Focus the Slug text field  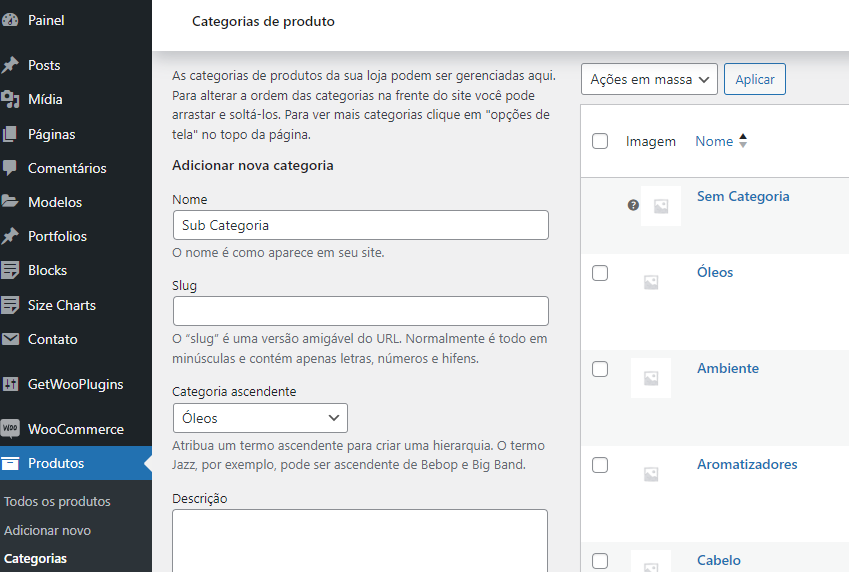pos(360,311)
